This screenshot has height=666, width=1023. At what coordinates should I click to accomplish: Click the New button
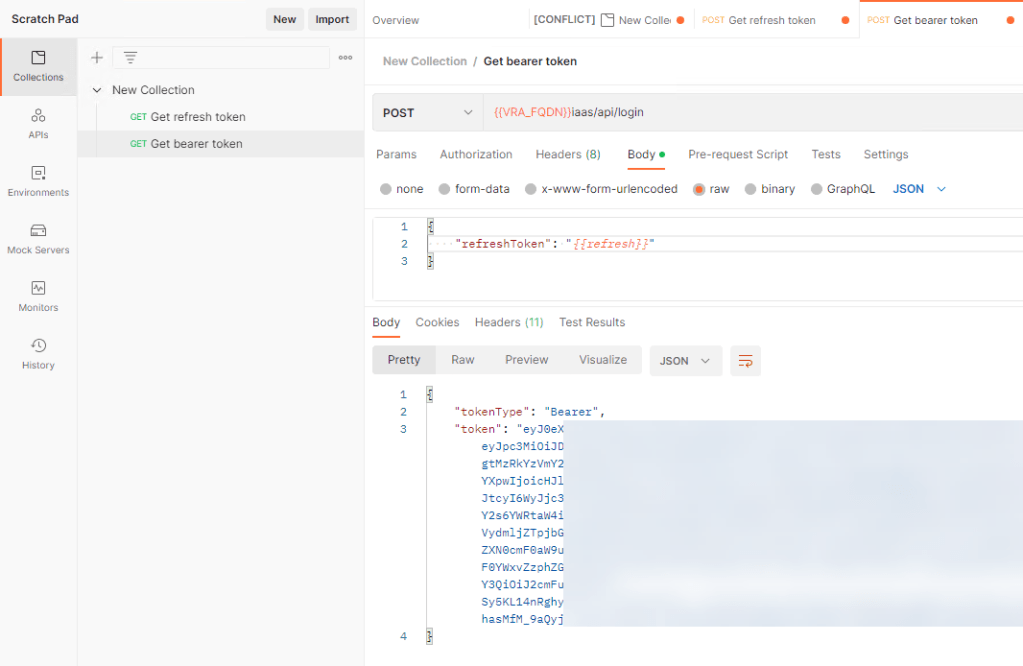tap(285, 19)
